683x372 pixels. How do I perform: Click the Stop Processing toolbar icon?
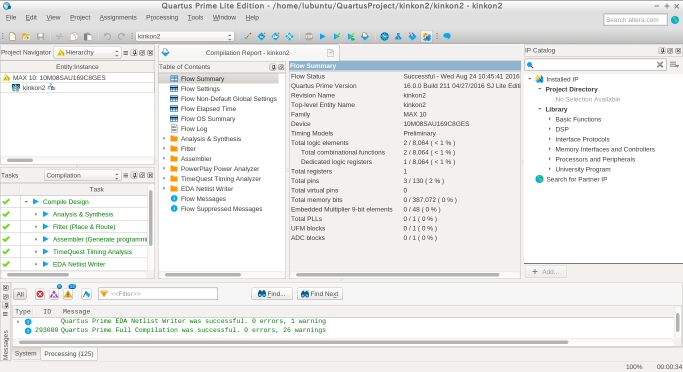click(x=308, y=37)
